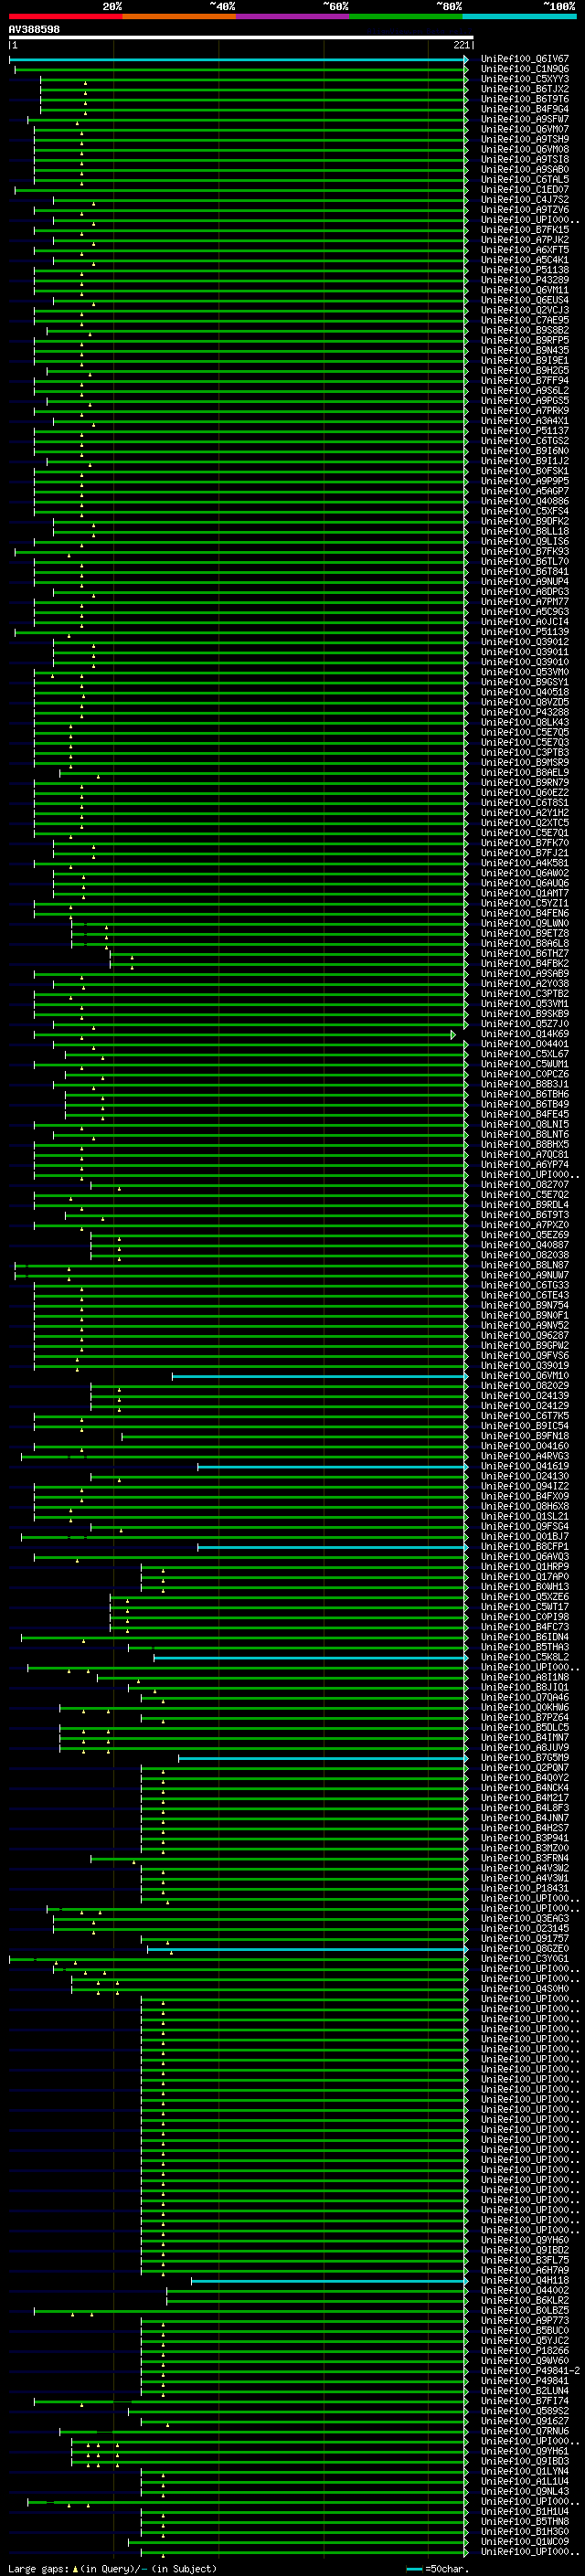Click the white AV388598 query bar

click(x=241, y=37)
